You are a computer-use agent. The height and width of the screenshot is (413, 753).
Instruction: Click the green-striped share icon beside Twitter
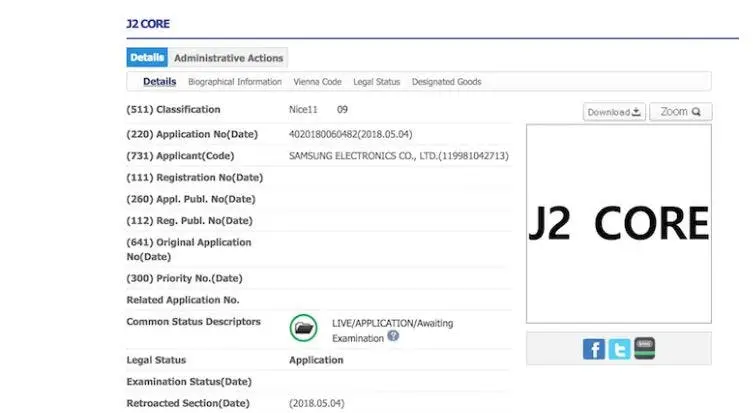click(644, 348)
